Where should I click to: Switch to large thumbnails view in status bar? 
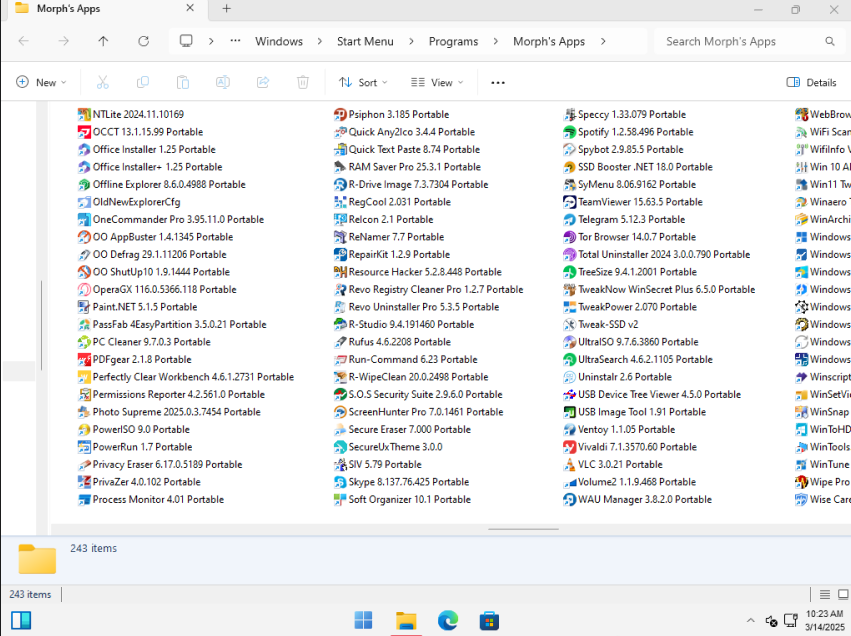(x=843, y=594)
